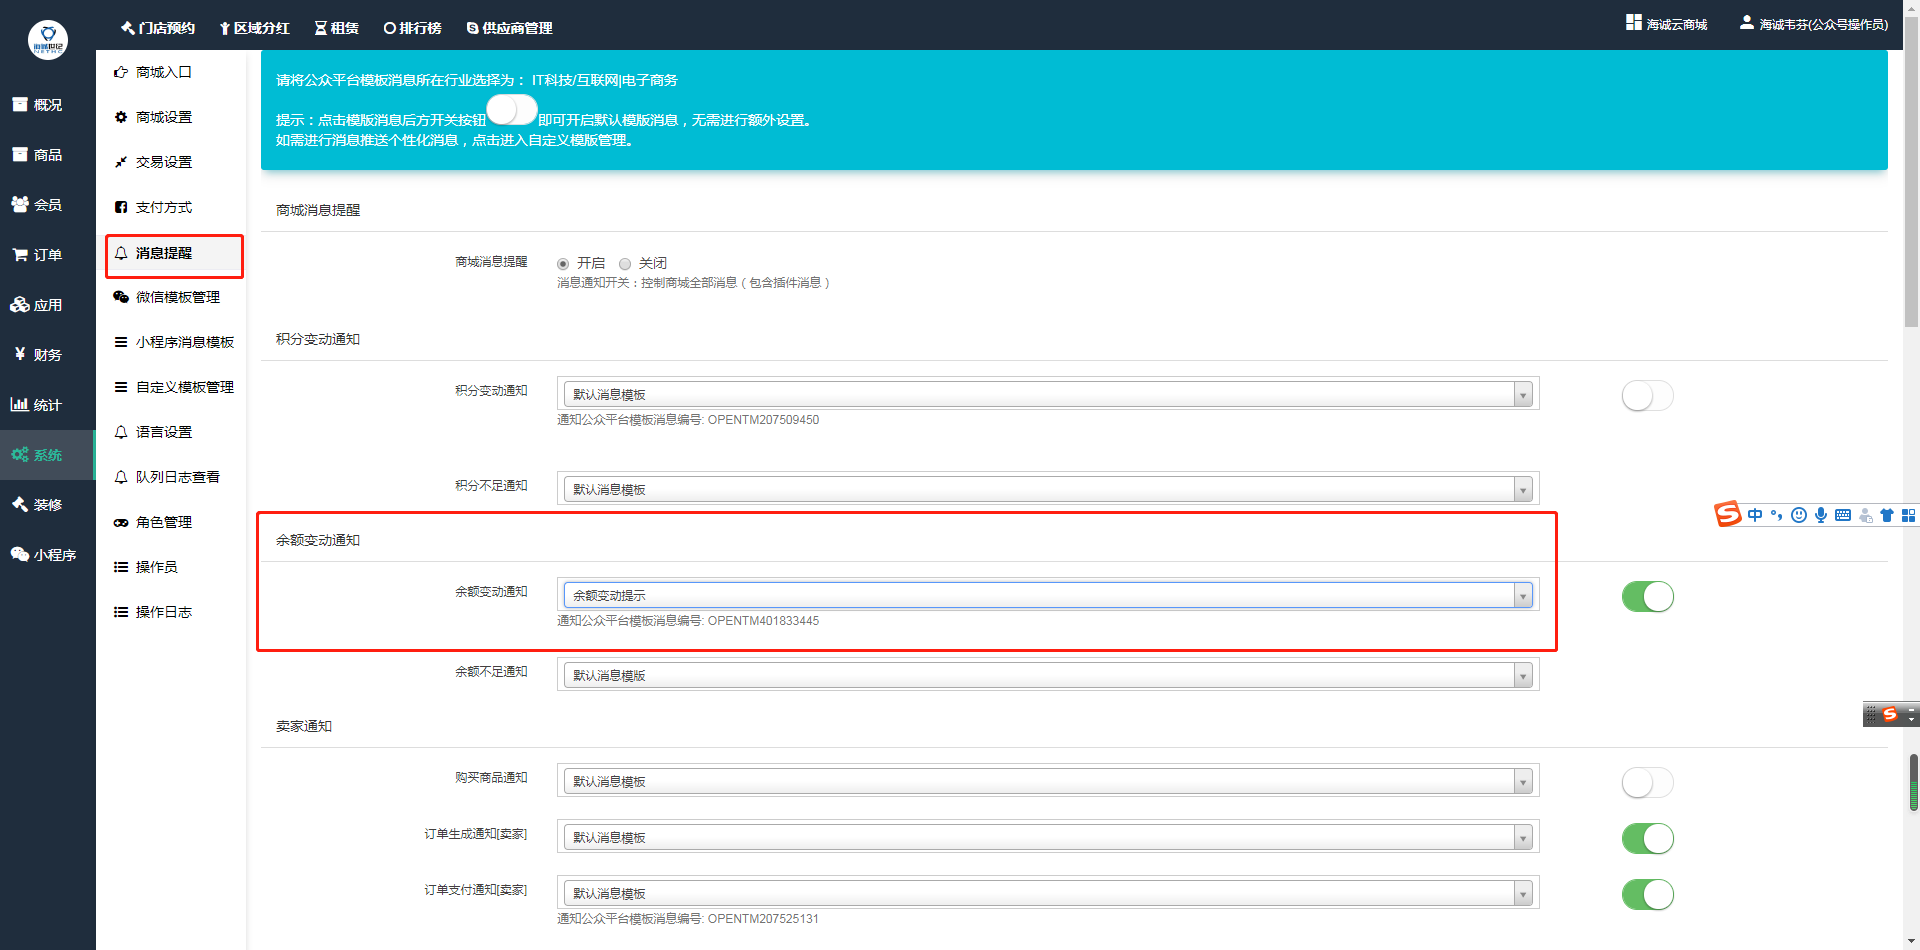Select the 关闭 radio for 商城消息提醒
1920x950 pixels.
point(625,264)
